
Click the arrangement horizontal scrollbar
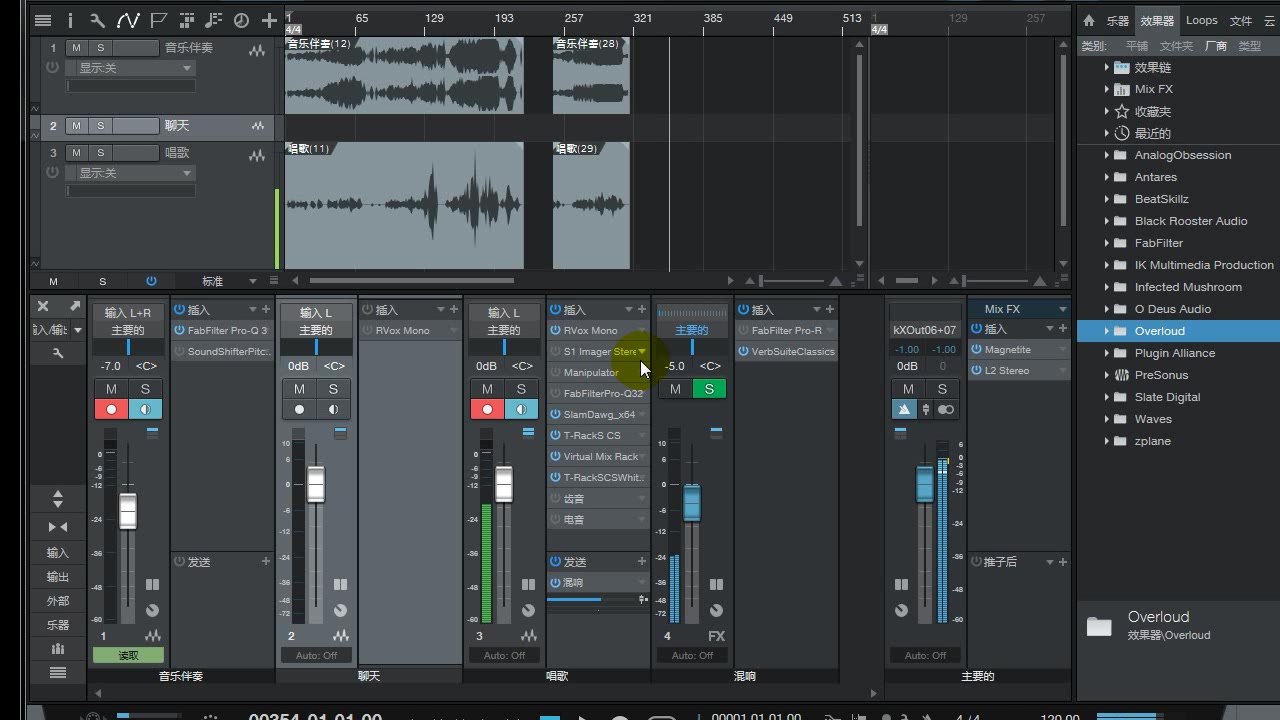point(410,281)
